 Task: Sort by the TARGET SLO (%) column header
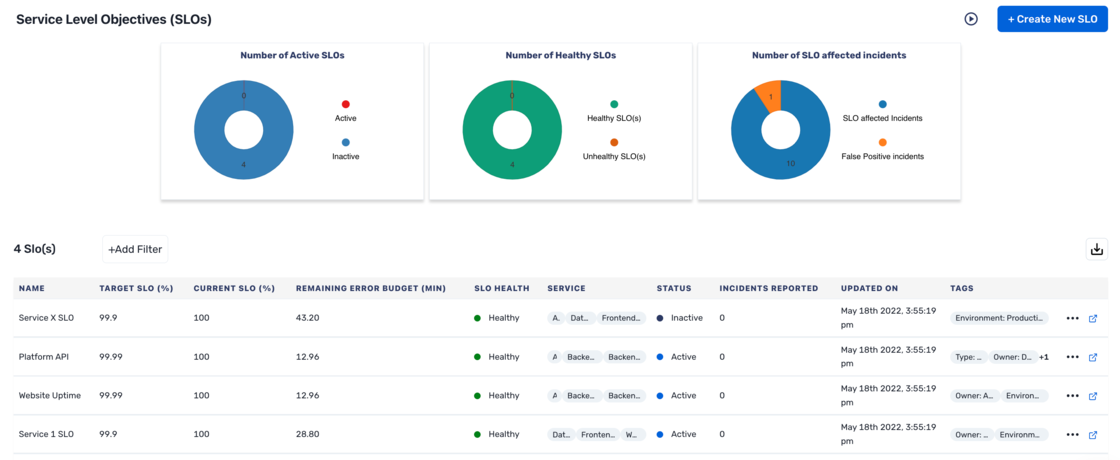[x=137, y=289]
